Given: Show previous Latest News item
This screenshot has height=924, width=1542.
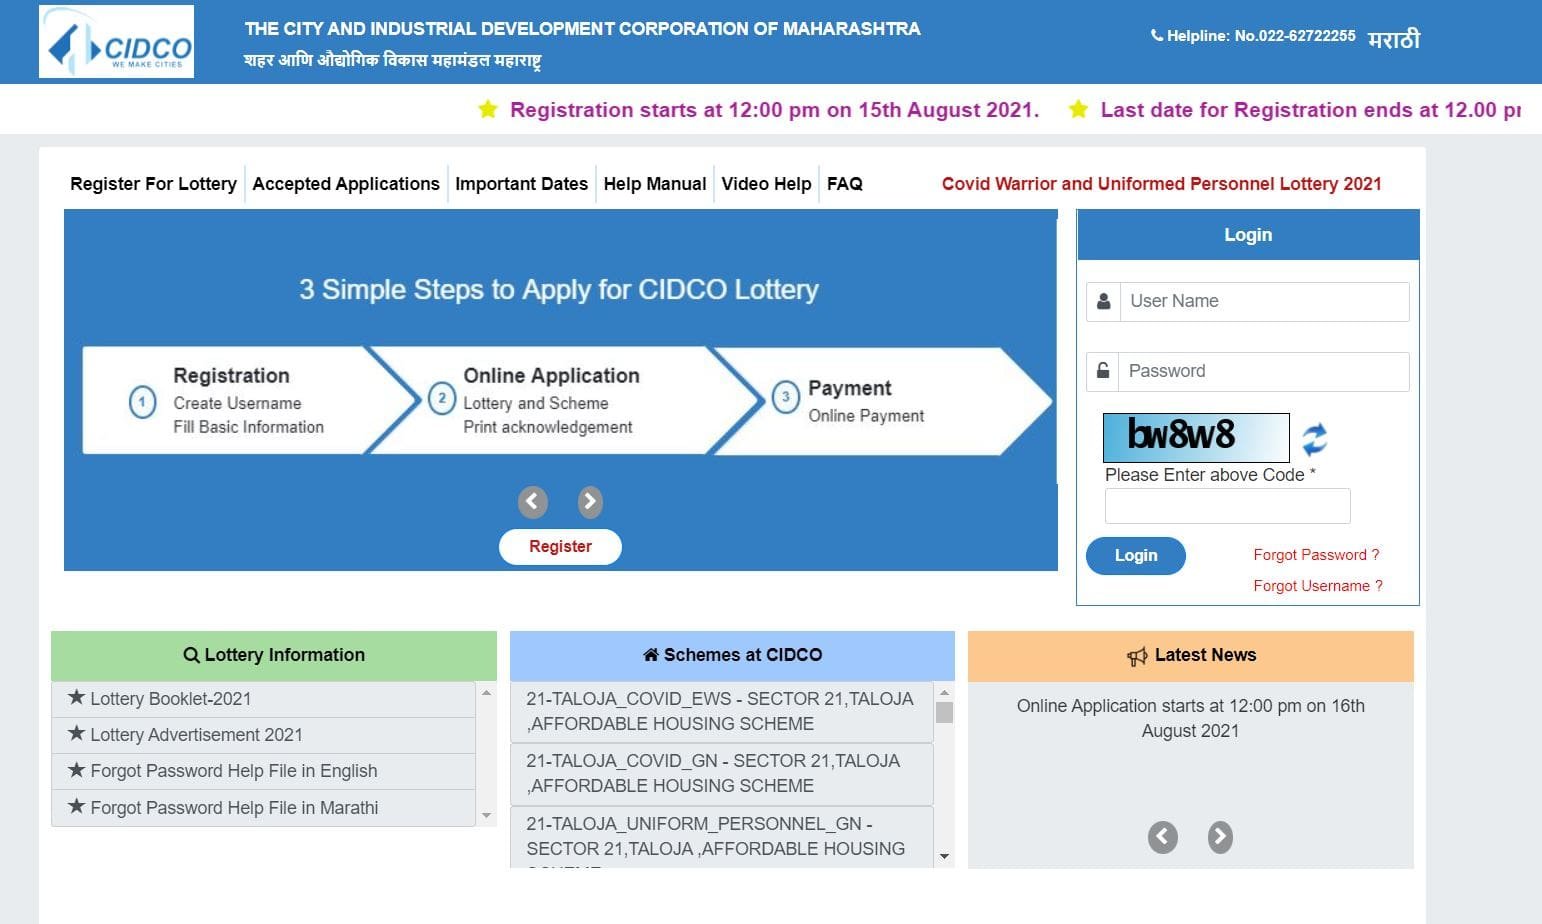Looking at the screenshot, I should 1162,837.
